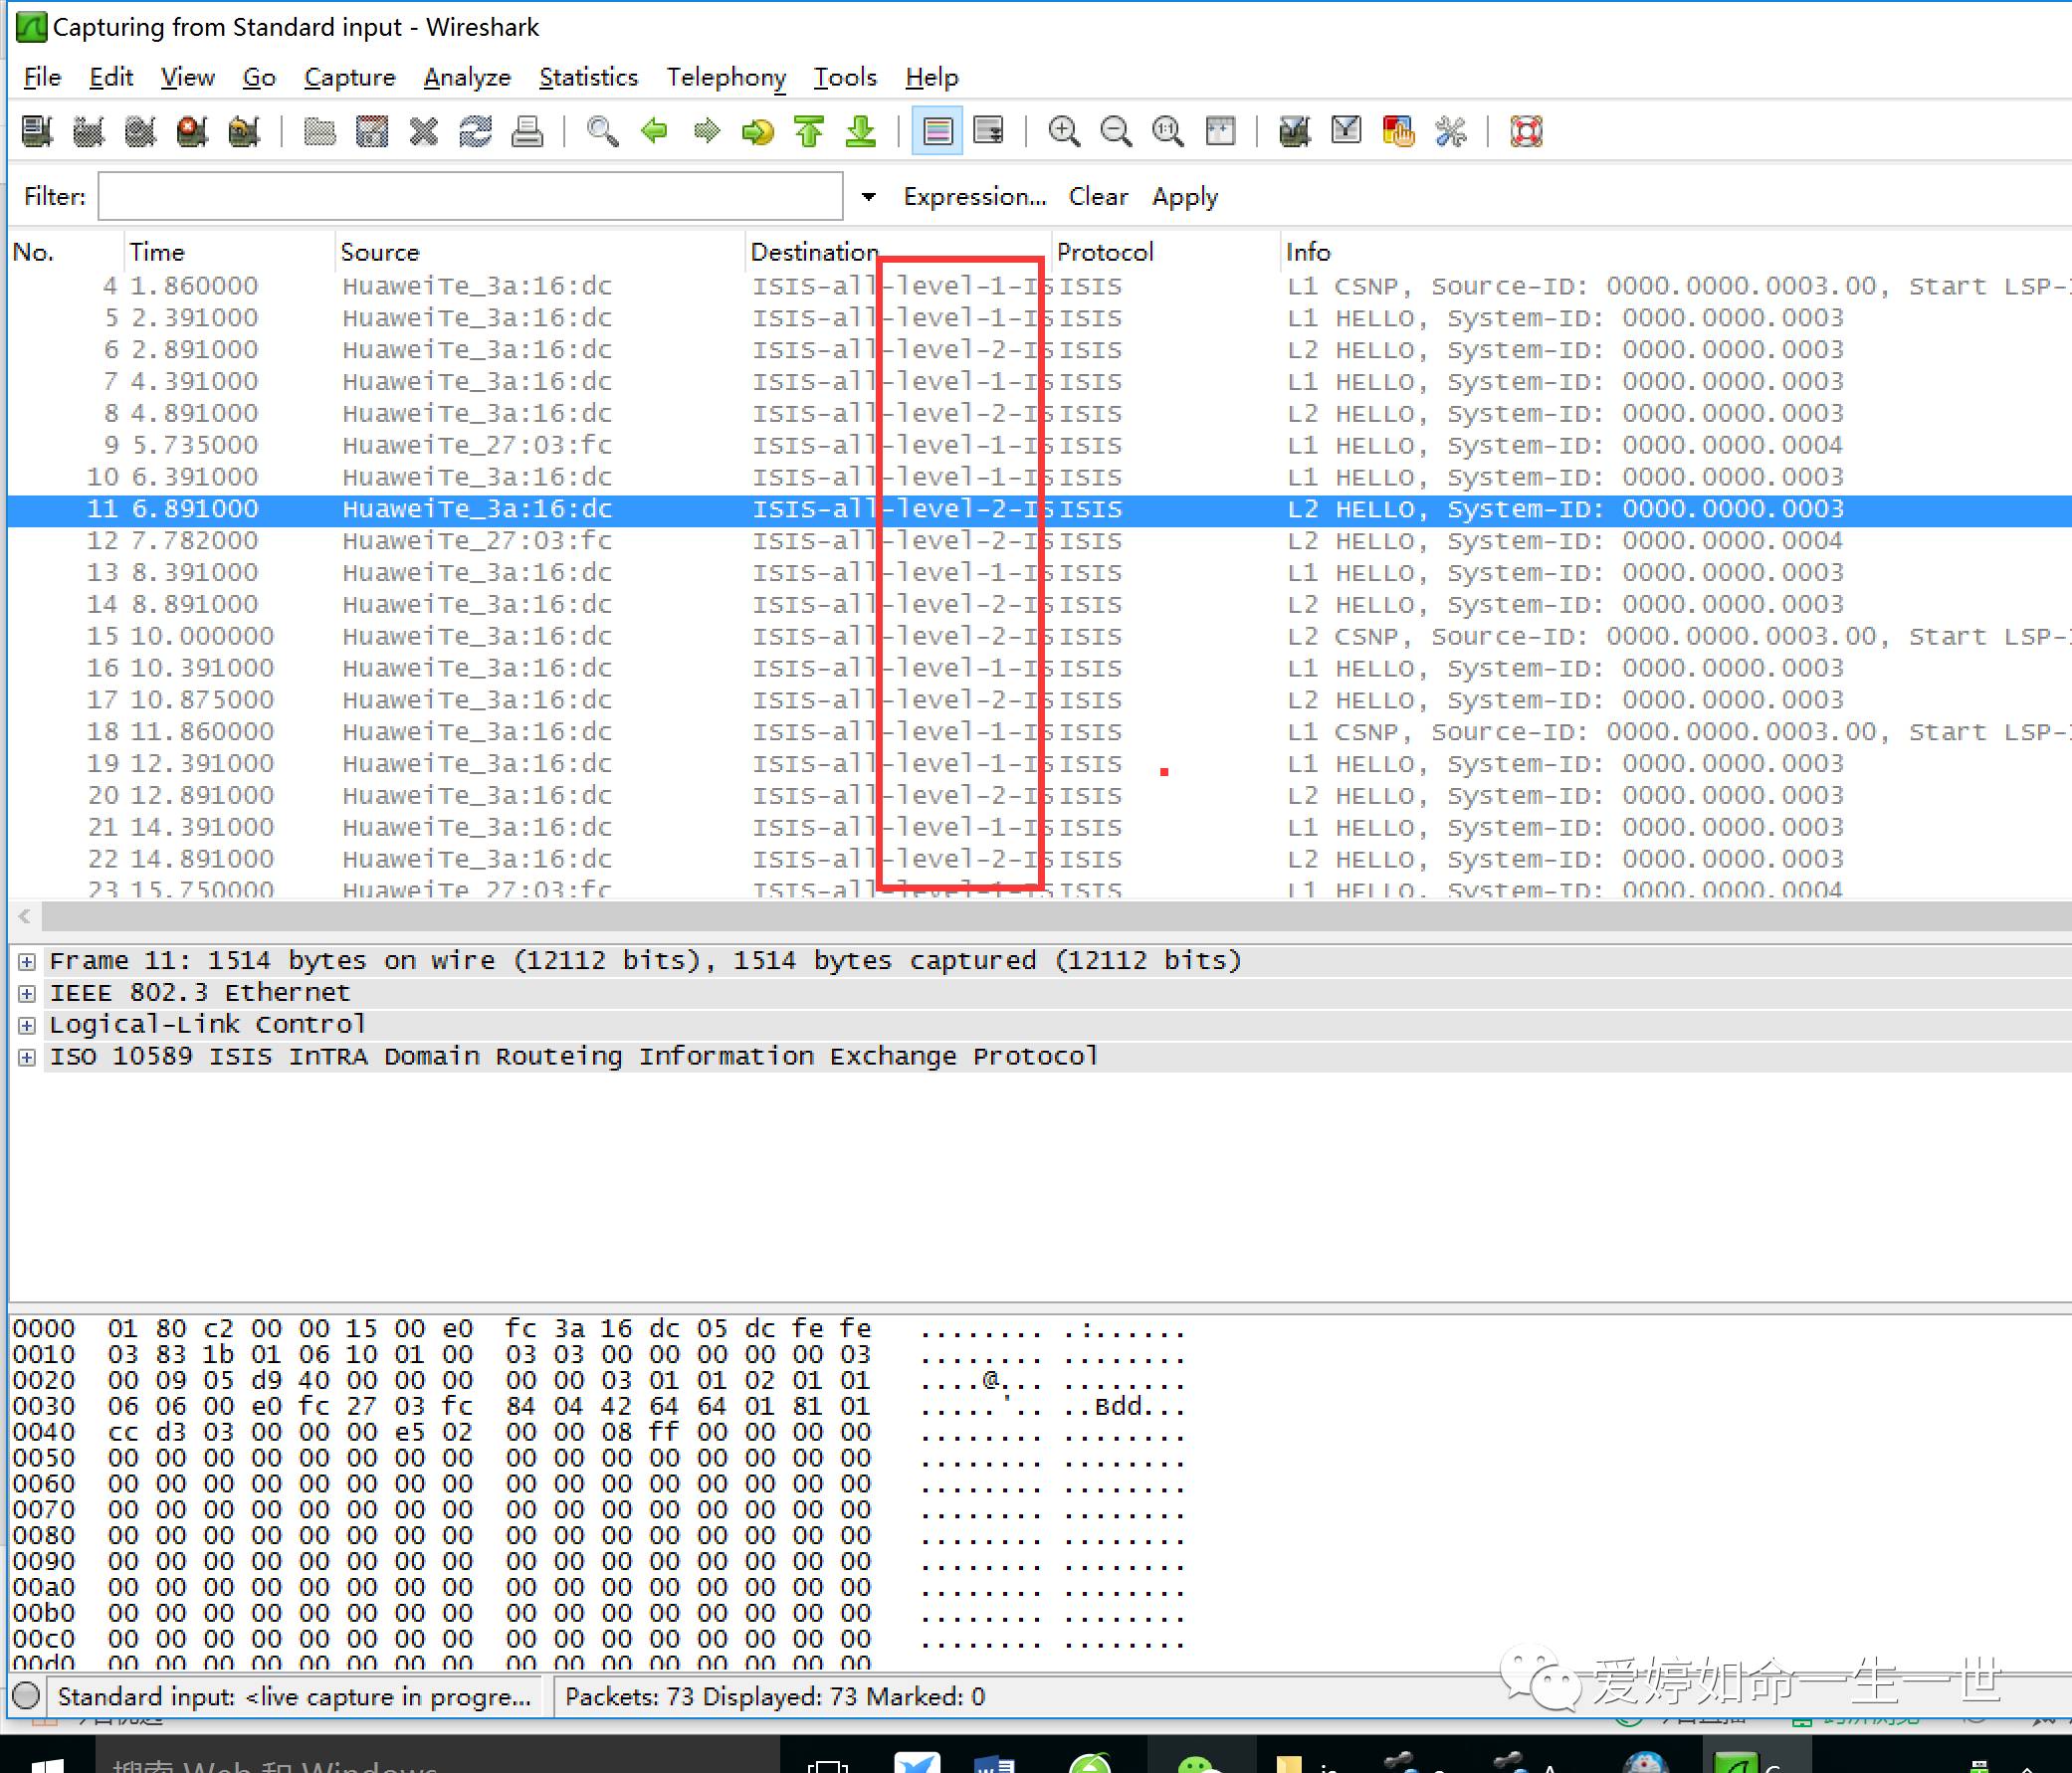Open Help lifebuoy icon
2072x1773 pixels.
coord(1526,131)
